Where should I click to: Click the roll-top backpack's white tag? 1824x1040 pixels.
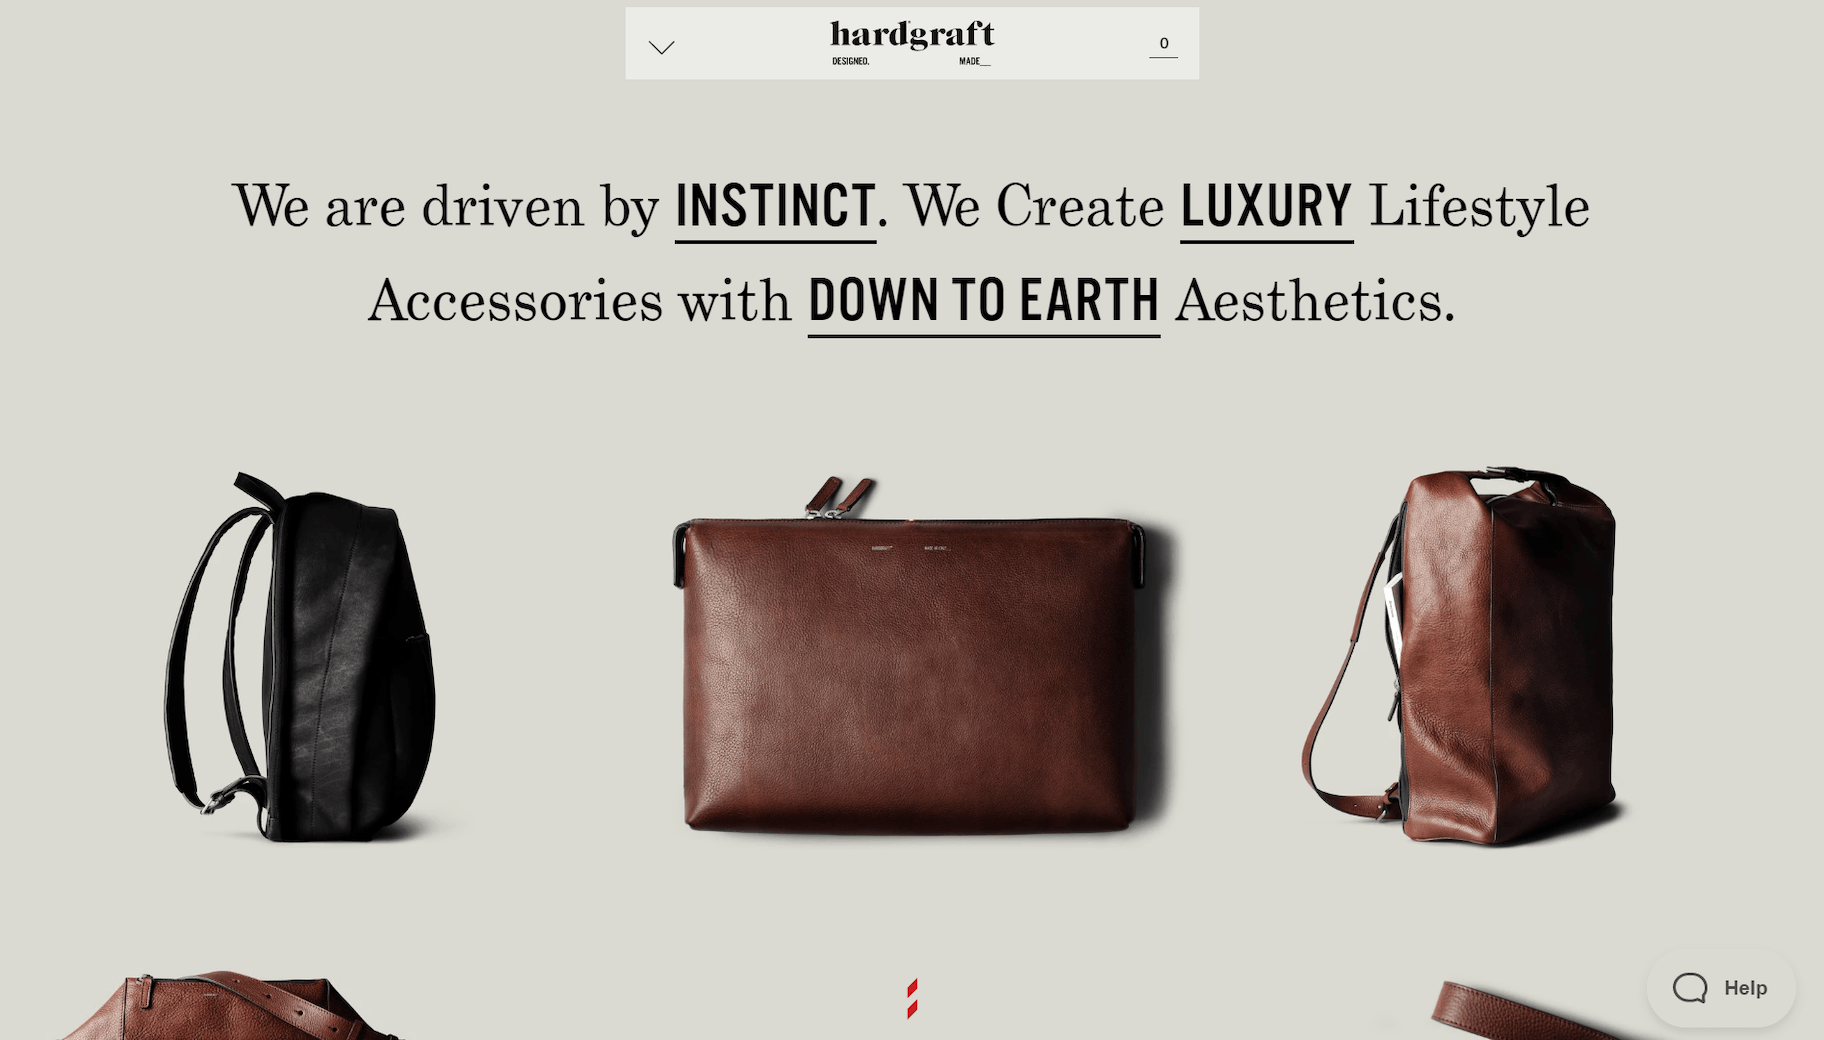tap(1393, 596)
